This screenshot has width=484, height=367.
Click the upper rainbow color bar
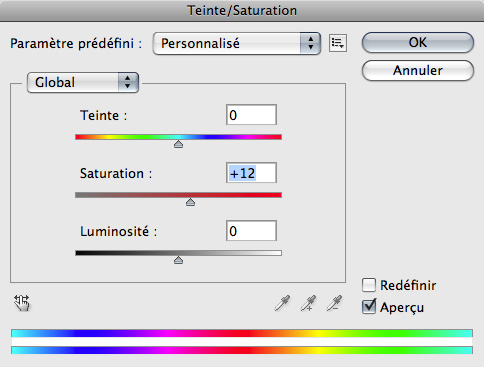click(x=242, y=333)
